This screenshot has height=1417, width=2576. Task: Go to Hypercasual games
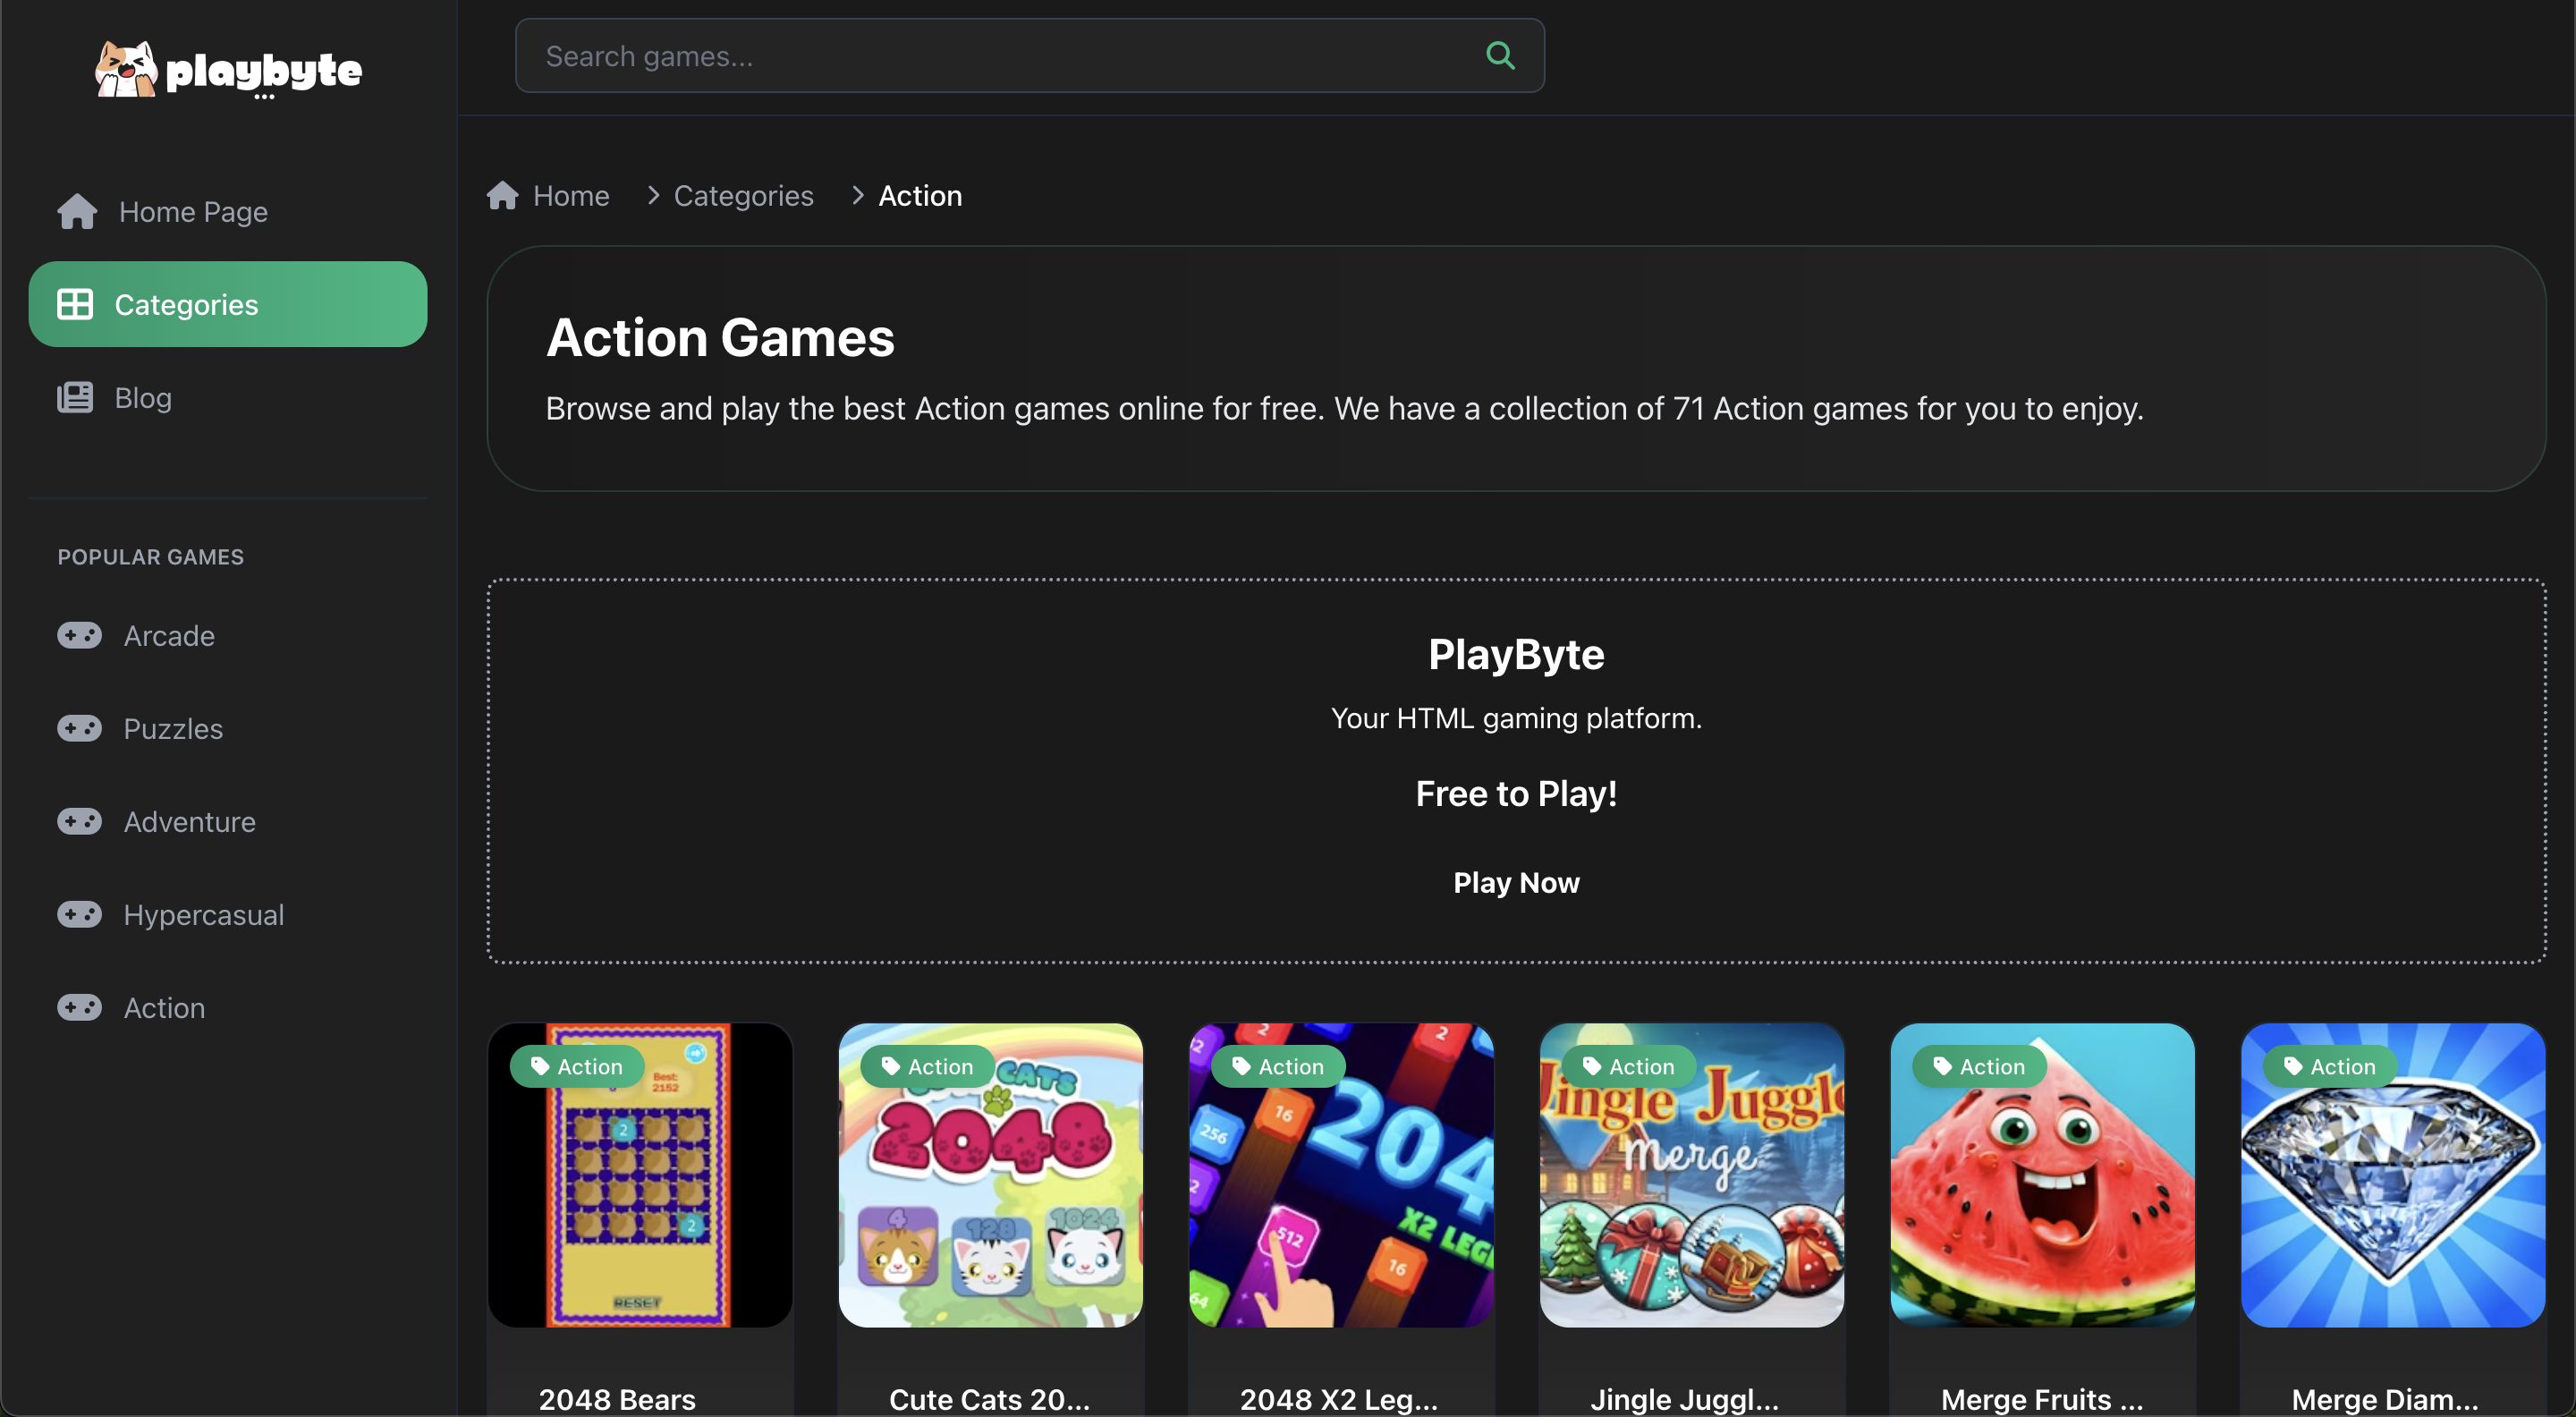coord(228,914)
